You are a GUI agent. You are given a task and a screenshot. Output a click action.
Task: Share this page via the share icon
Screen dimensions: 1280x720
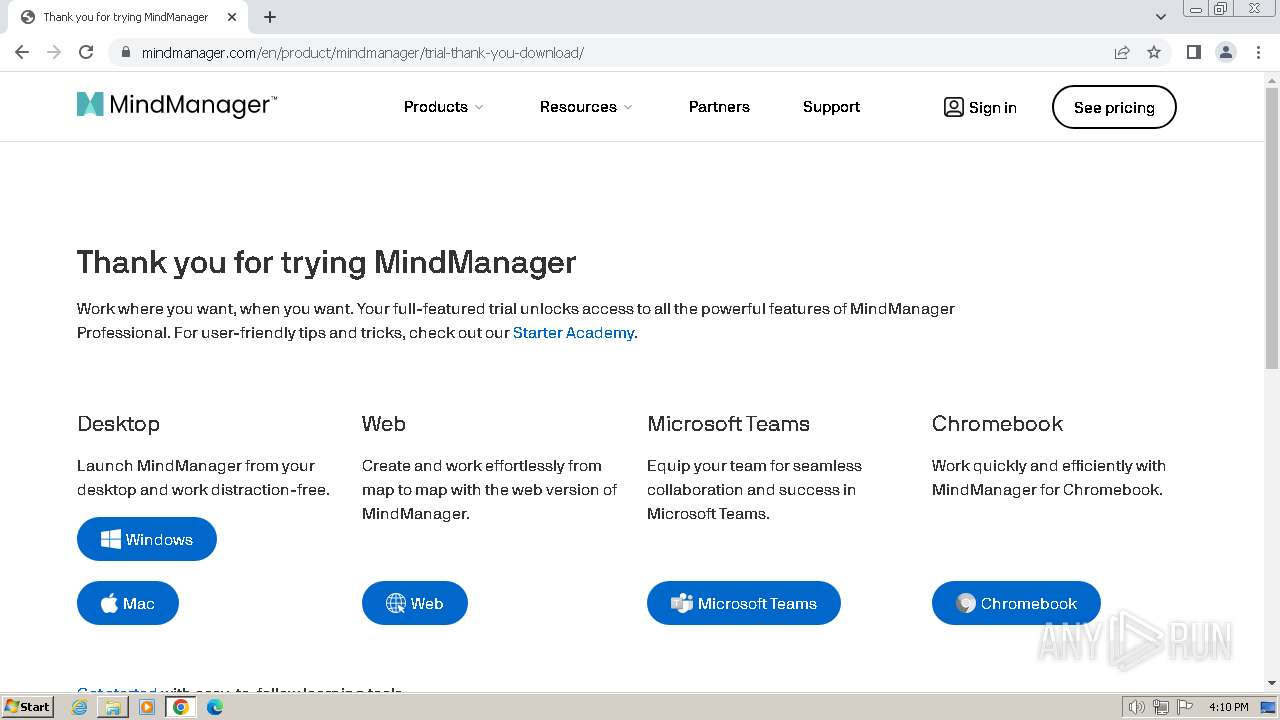pyautogui.click(x=1122, y=52)
